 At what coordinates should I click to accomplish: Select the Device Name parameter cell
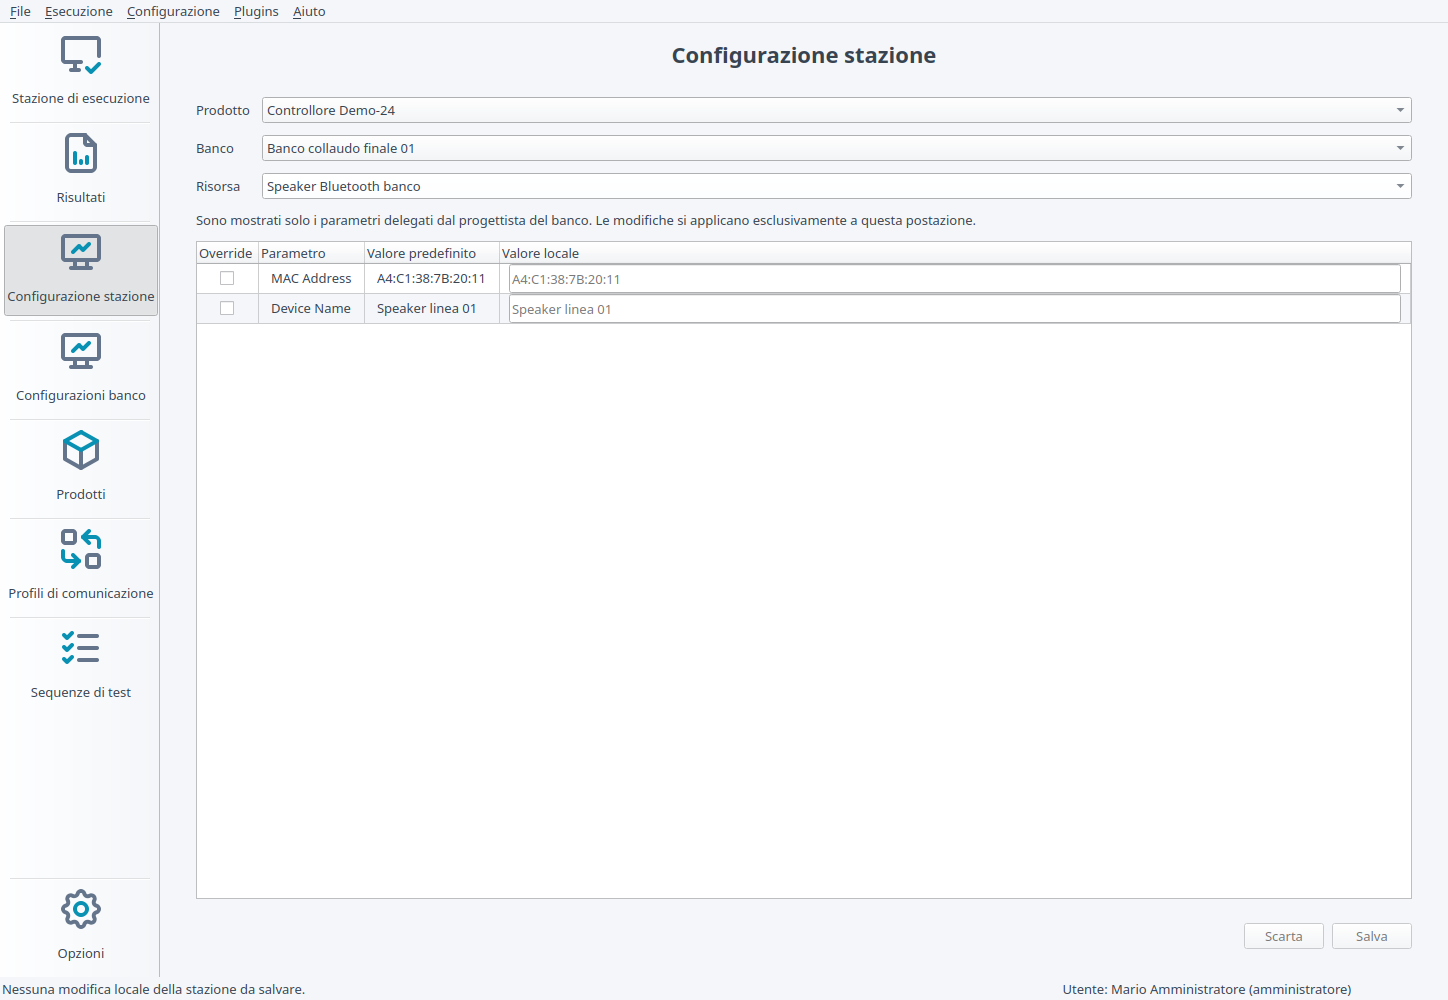coord(311,309)
